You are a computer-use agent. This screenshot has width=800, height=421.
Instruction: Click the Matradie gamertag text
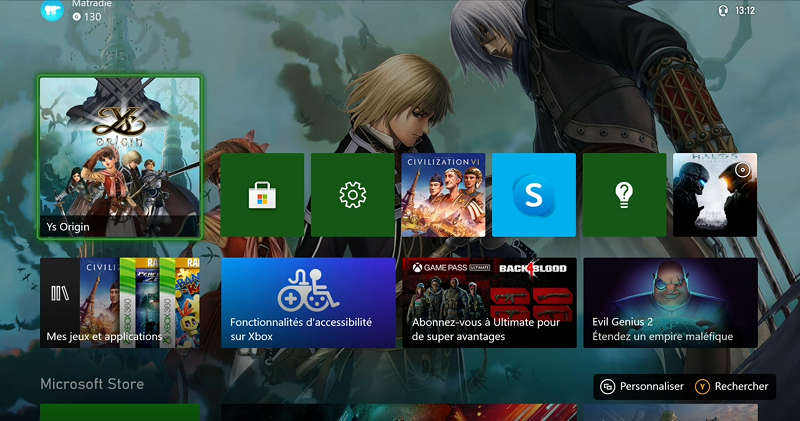(x=92, y=4)
